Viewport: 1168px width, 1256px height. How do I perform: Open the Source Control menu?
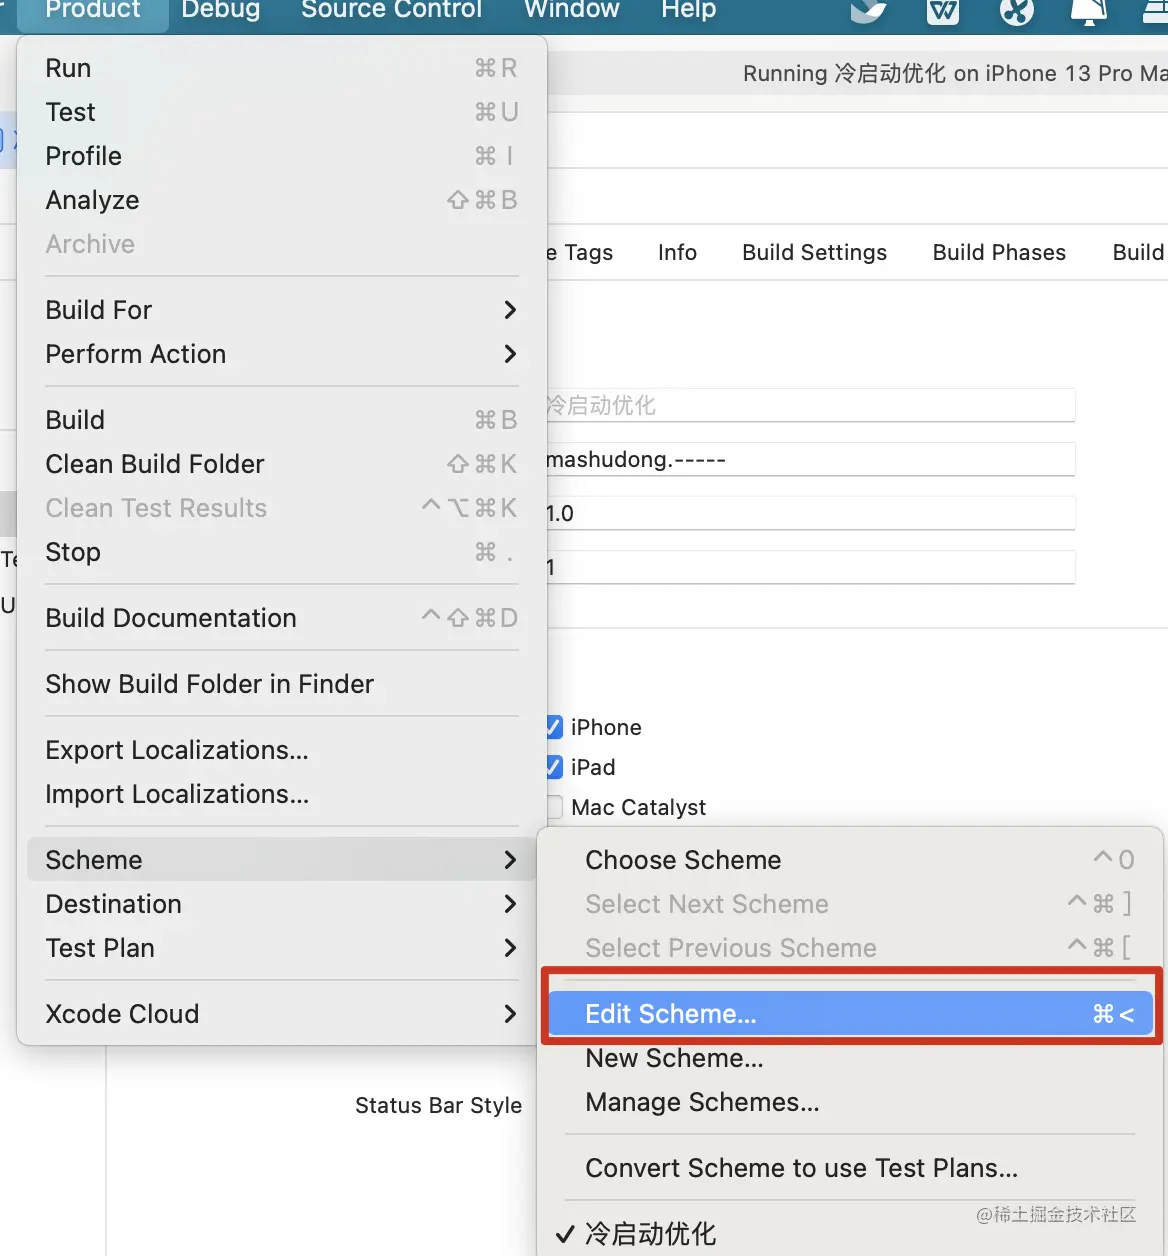pos(391,11)
